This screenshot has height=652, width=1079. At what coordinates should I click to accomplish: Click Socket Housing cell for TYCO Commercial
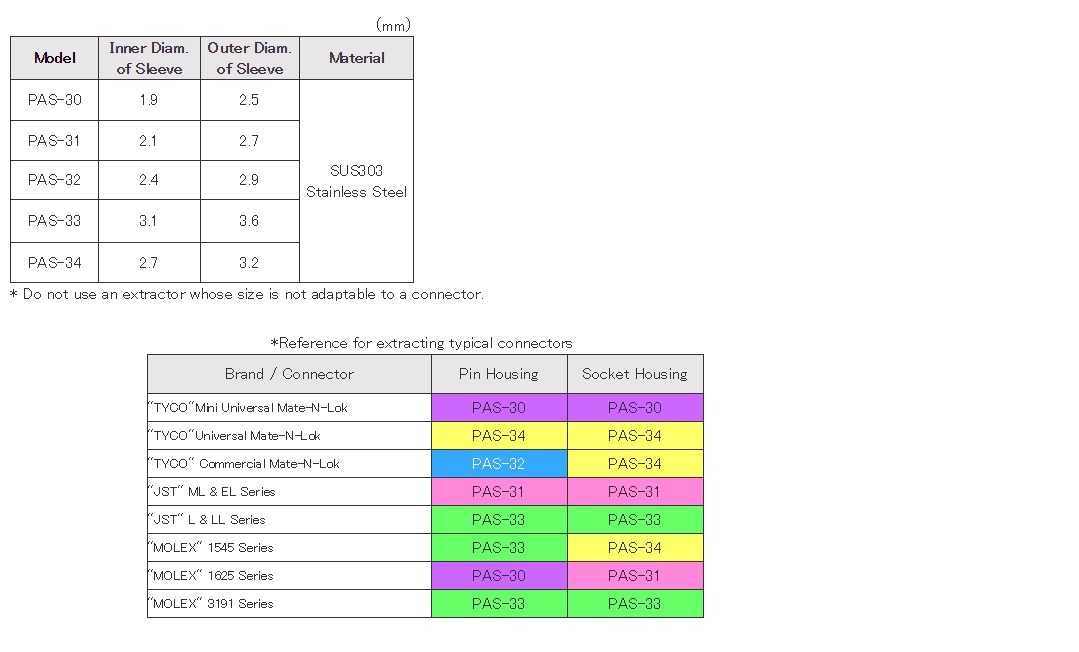click(635, 464)
